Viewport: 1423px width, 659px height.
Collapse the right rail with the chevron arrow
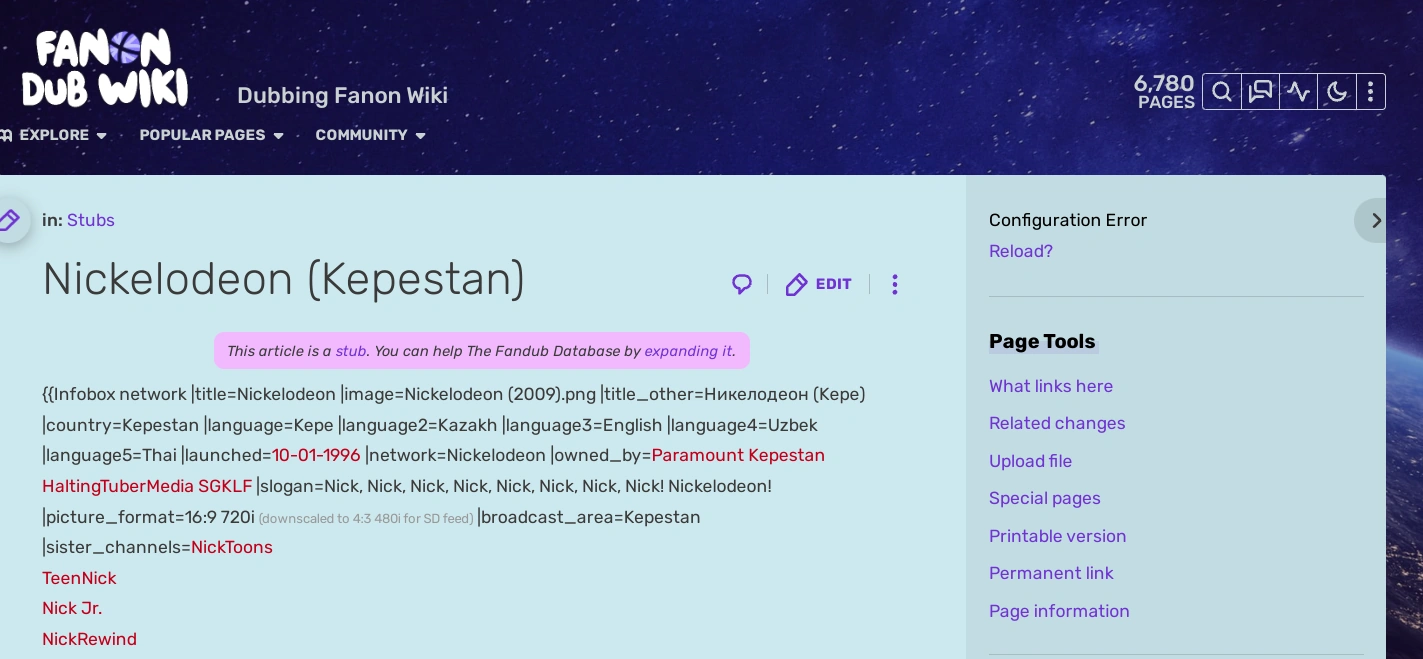pos(1376,220)
